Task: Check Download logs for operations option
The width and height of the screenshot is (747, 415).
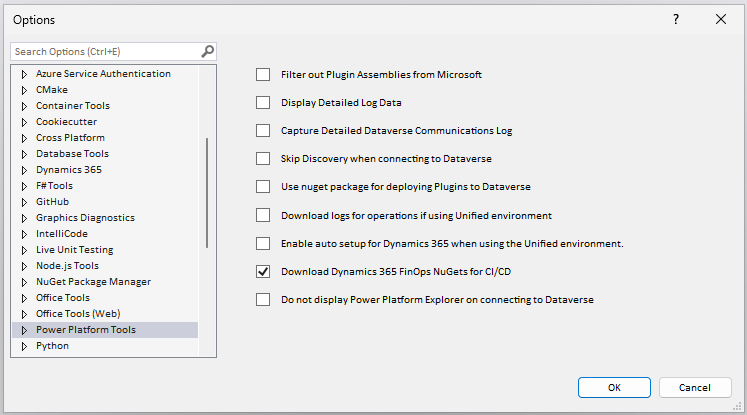Action: pyautogui.click(x=263, y=215)
